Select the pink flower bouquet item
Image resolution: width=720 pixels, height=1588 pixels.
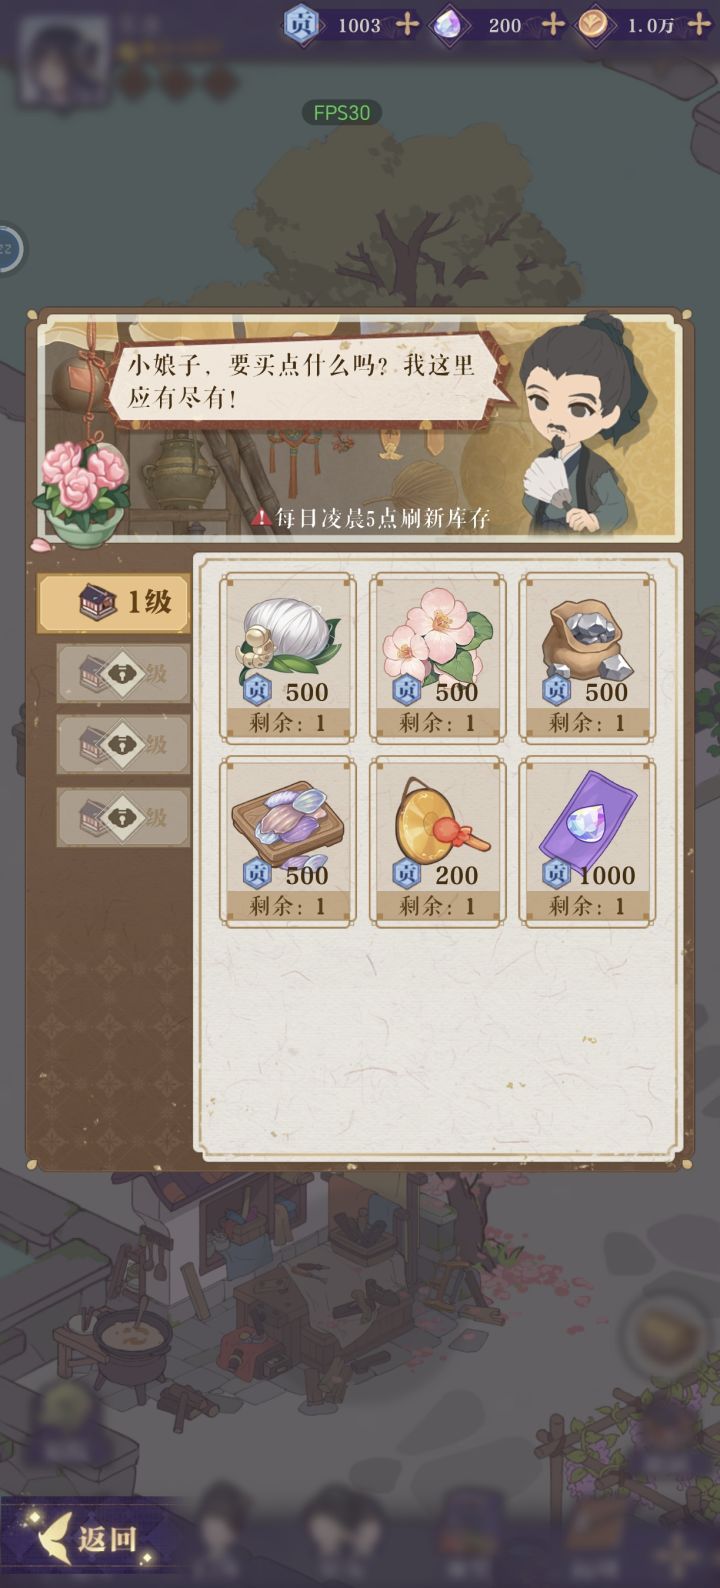(438, 657)
